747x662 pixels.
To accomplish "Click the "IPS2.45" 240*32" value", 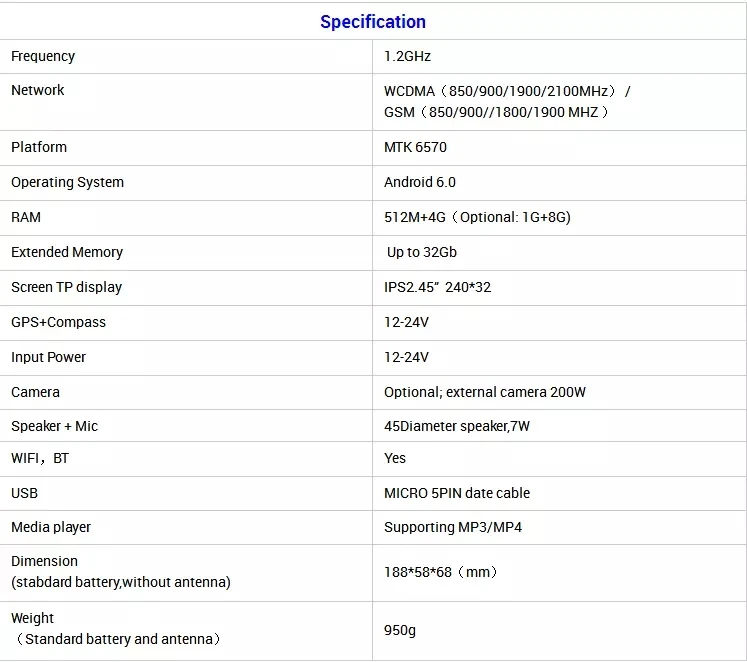I will tap(437, 287).
